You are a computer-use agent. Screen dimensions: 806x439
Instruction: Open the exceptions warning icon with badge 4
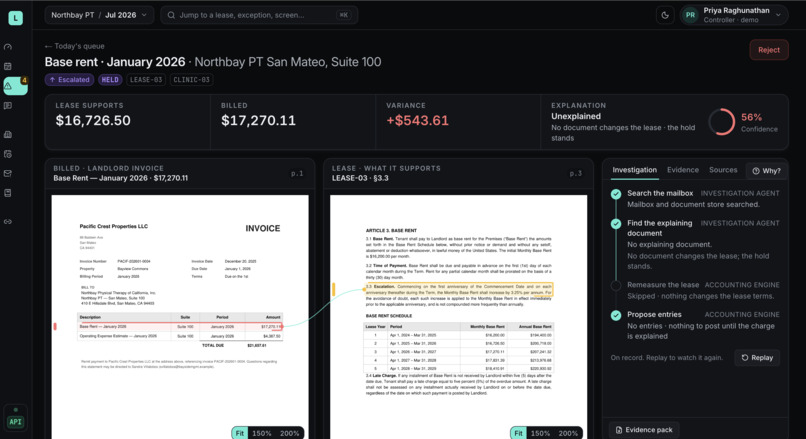coord(15,86)
